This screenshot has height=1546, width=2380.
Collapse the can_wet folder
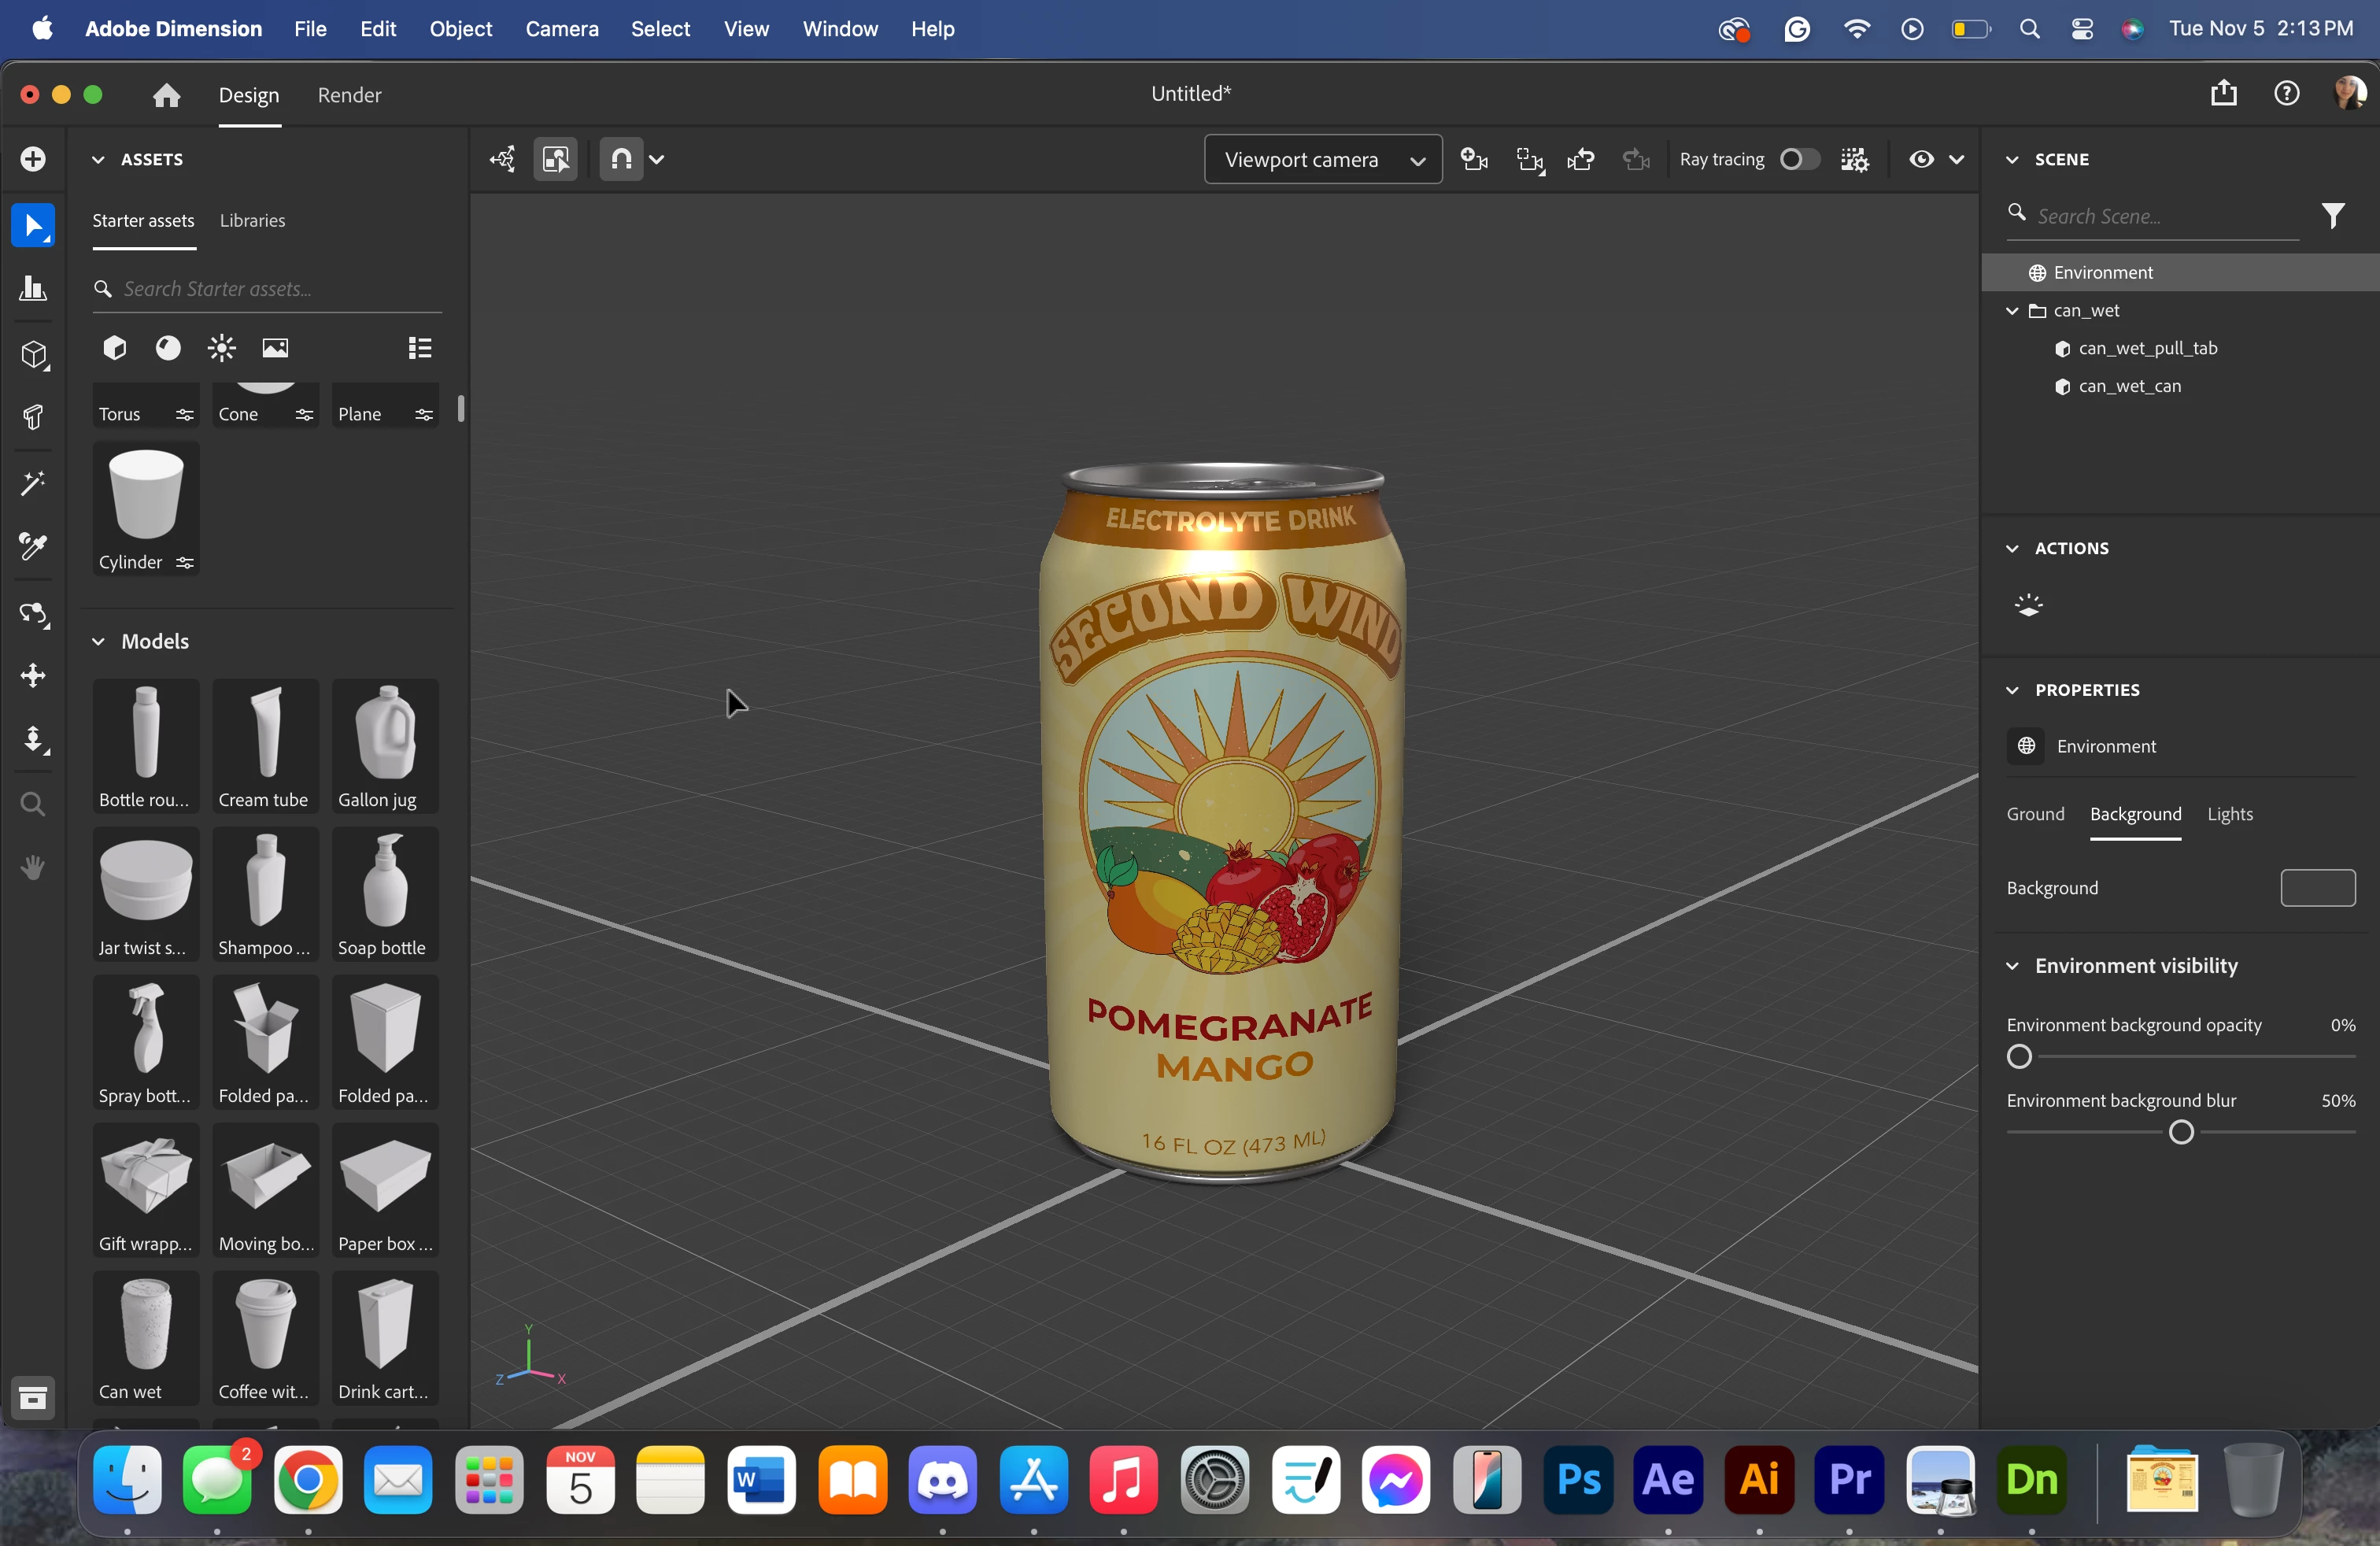coord(2012,311)
